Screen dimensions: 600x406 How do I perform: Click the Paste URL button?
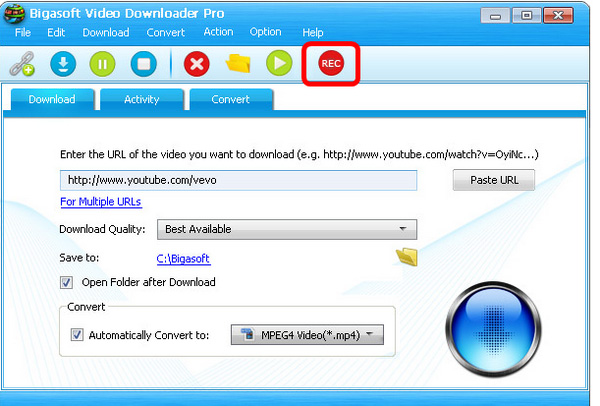click(x=494, y=180)
